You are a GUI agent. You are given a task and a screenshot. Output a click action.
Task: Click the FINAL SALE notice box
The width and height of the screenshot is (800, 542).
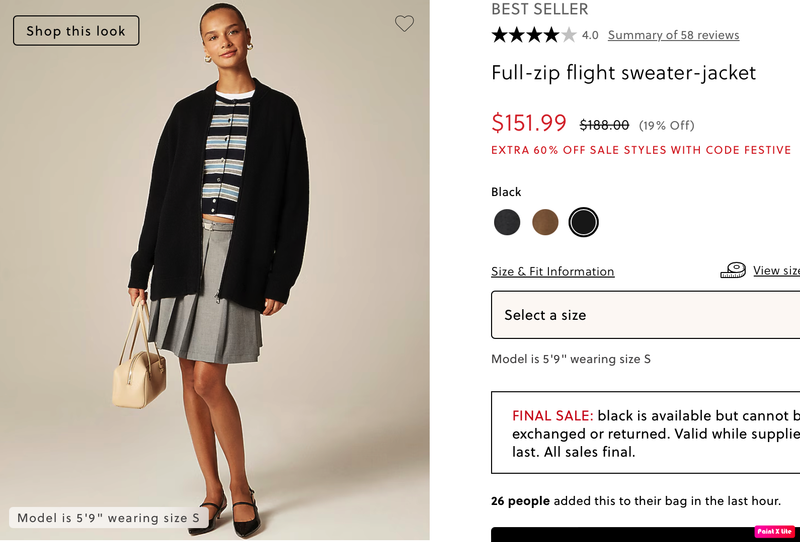[x=645, y=433]
